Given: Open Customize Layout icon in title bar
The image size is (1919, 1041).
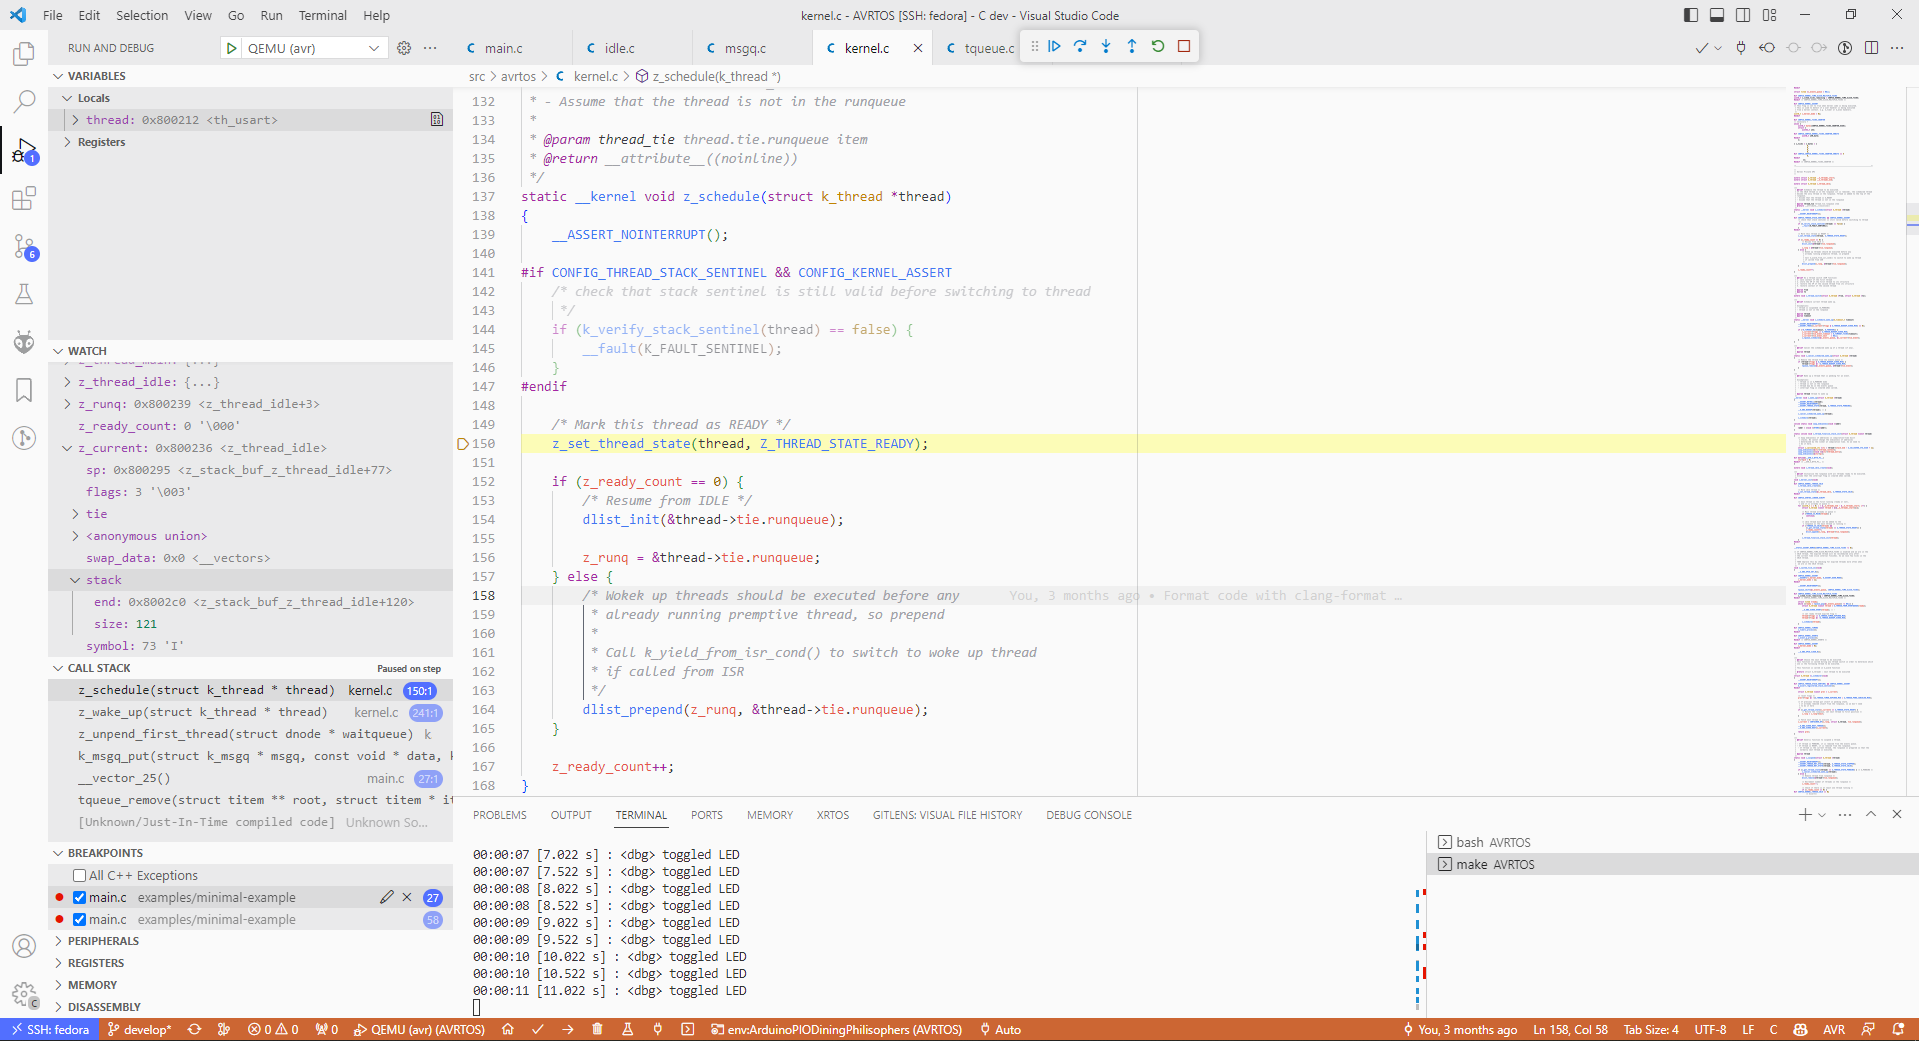Looking at the screenshot, I should pos(1770,15).
